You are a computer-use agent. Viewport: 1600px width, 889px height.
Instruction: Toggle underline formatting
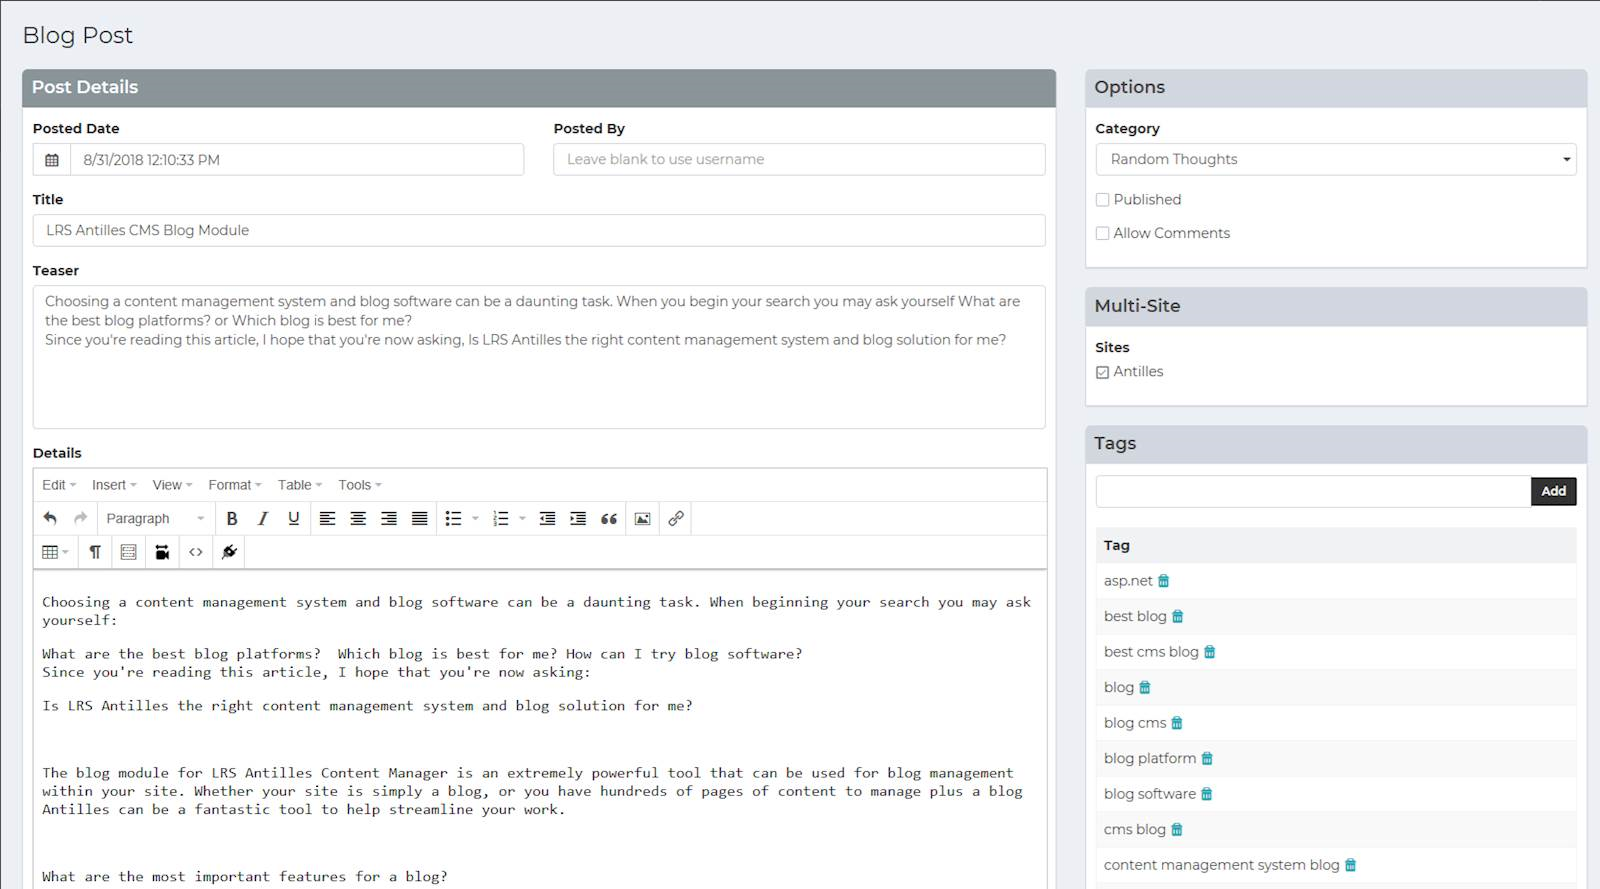[293, 518]
